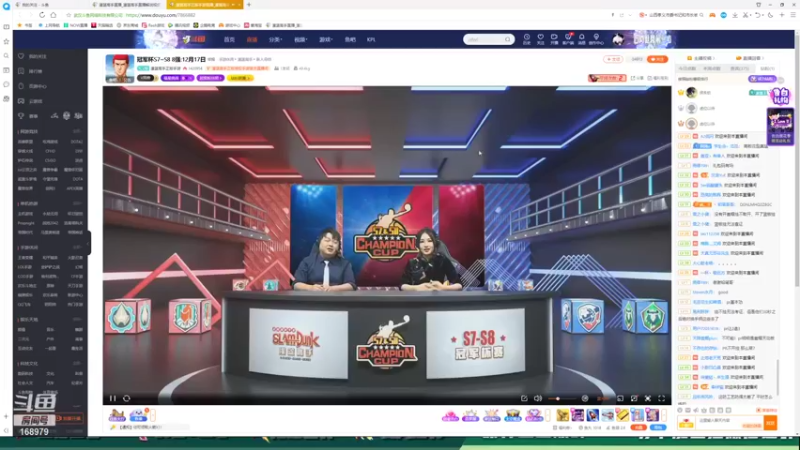The image size is (800, 450).
Task: Click the purple badge under stream title
Action: coord(177,78)
